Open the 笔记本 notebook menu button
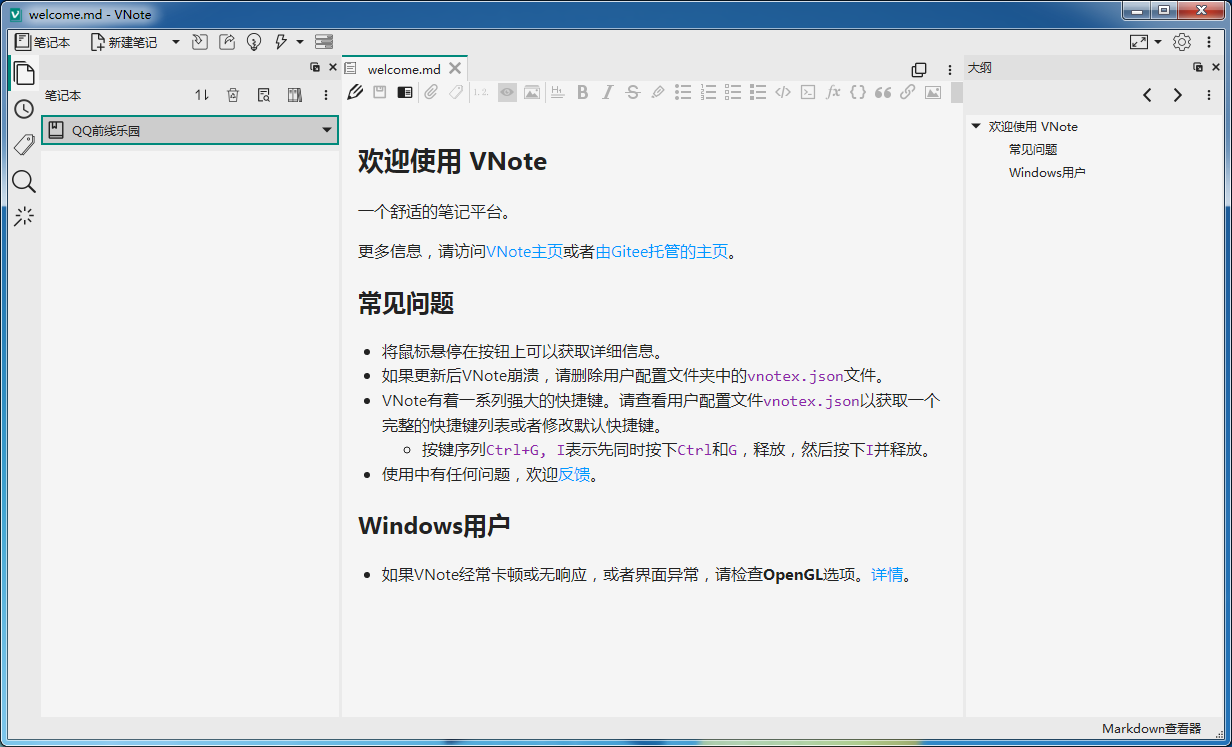 tap(42, 42)
